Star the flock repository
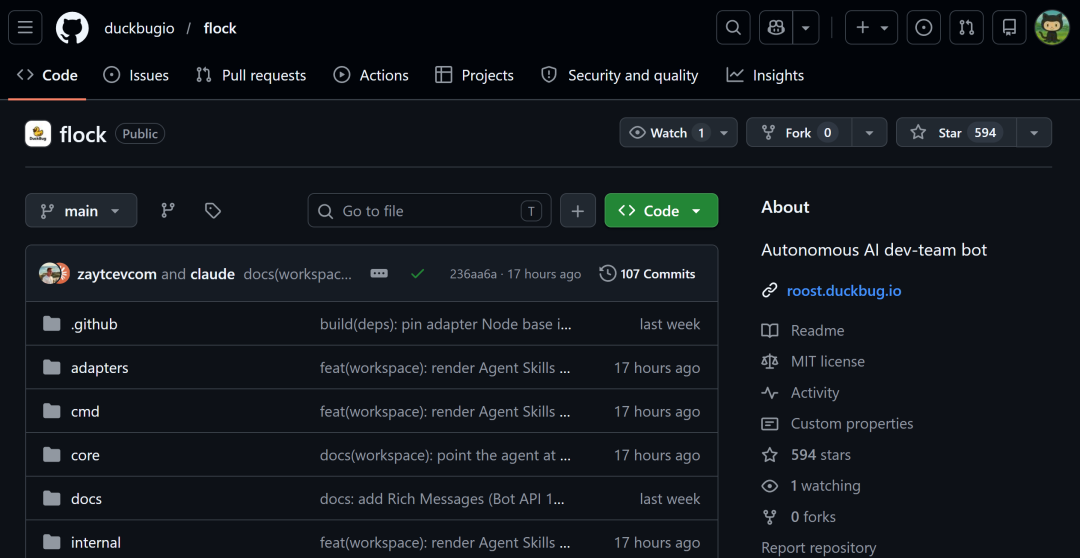The image size is (1080, 558). [x=956, y=133]
